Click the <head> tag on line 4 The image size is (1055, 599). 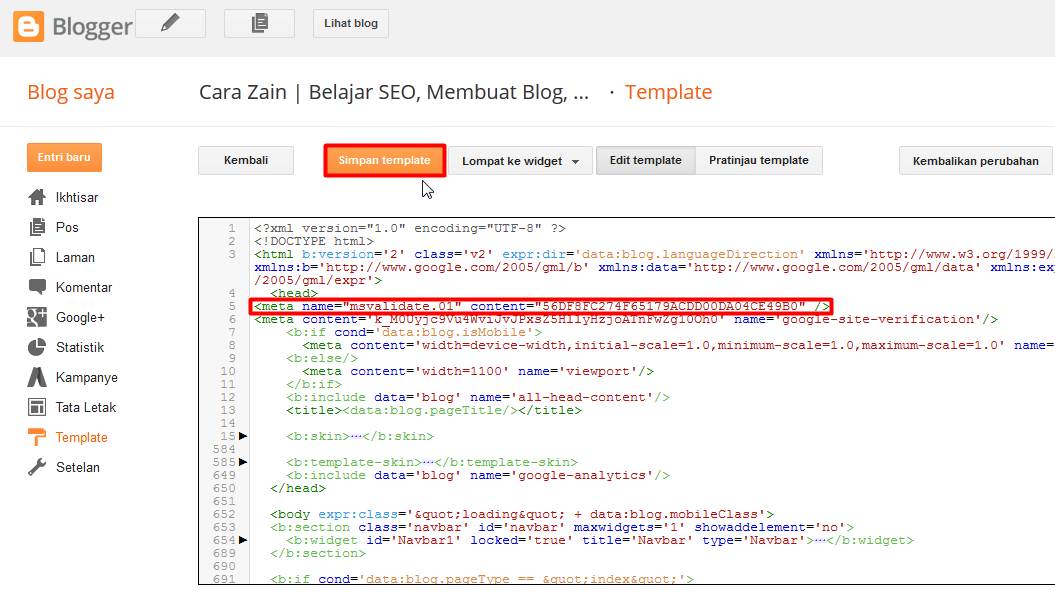tap(294, 293)
